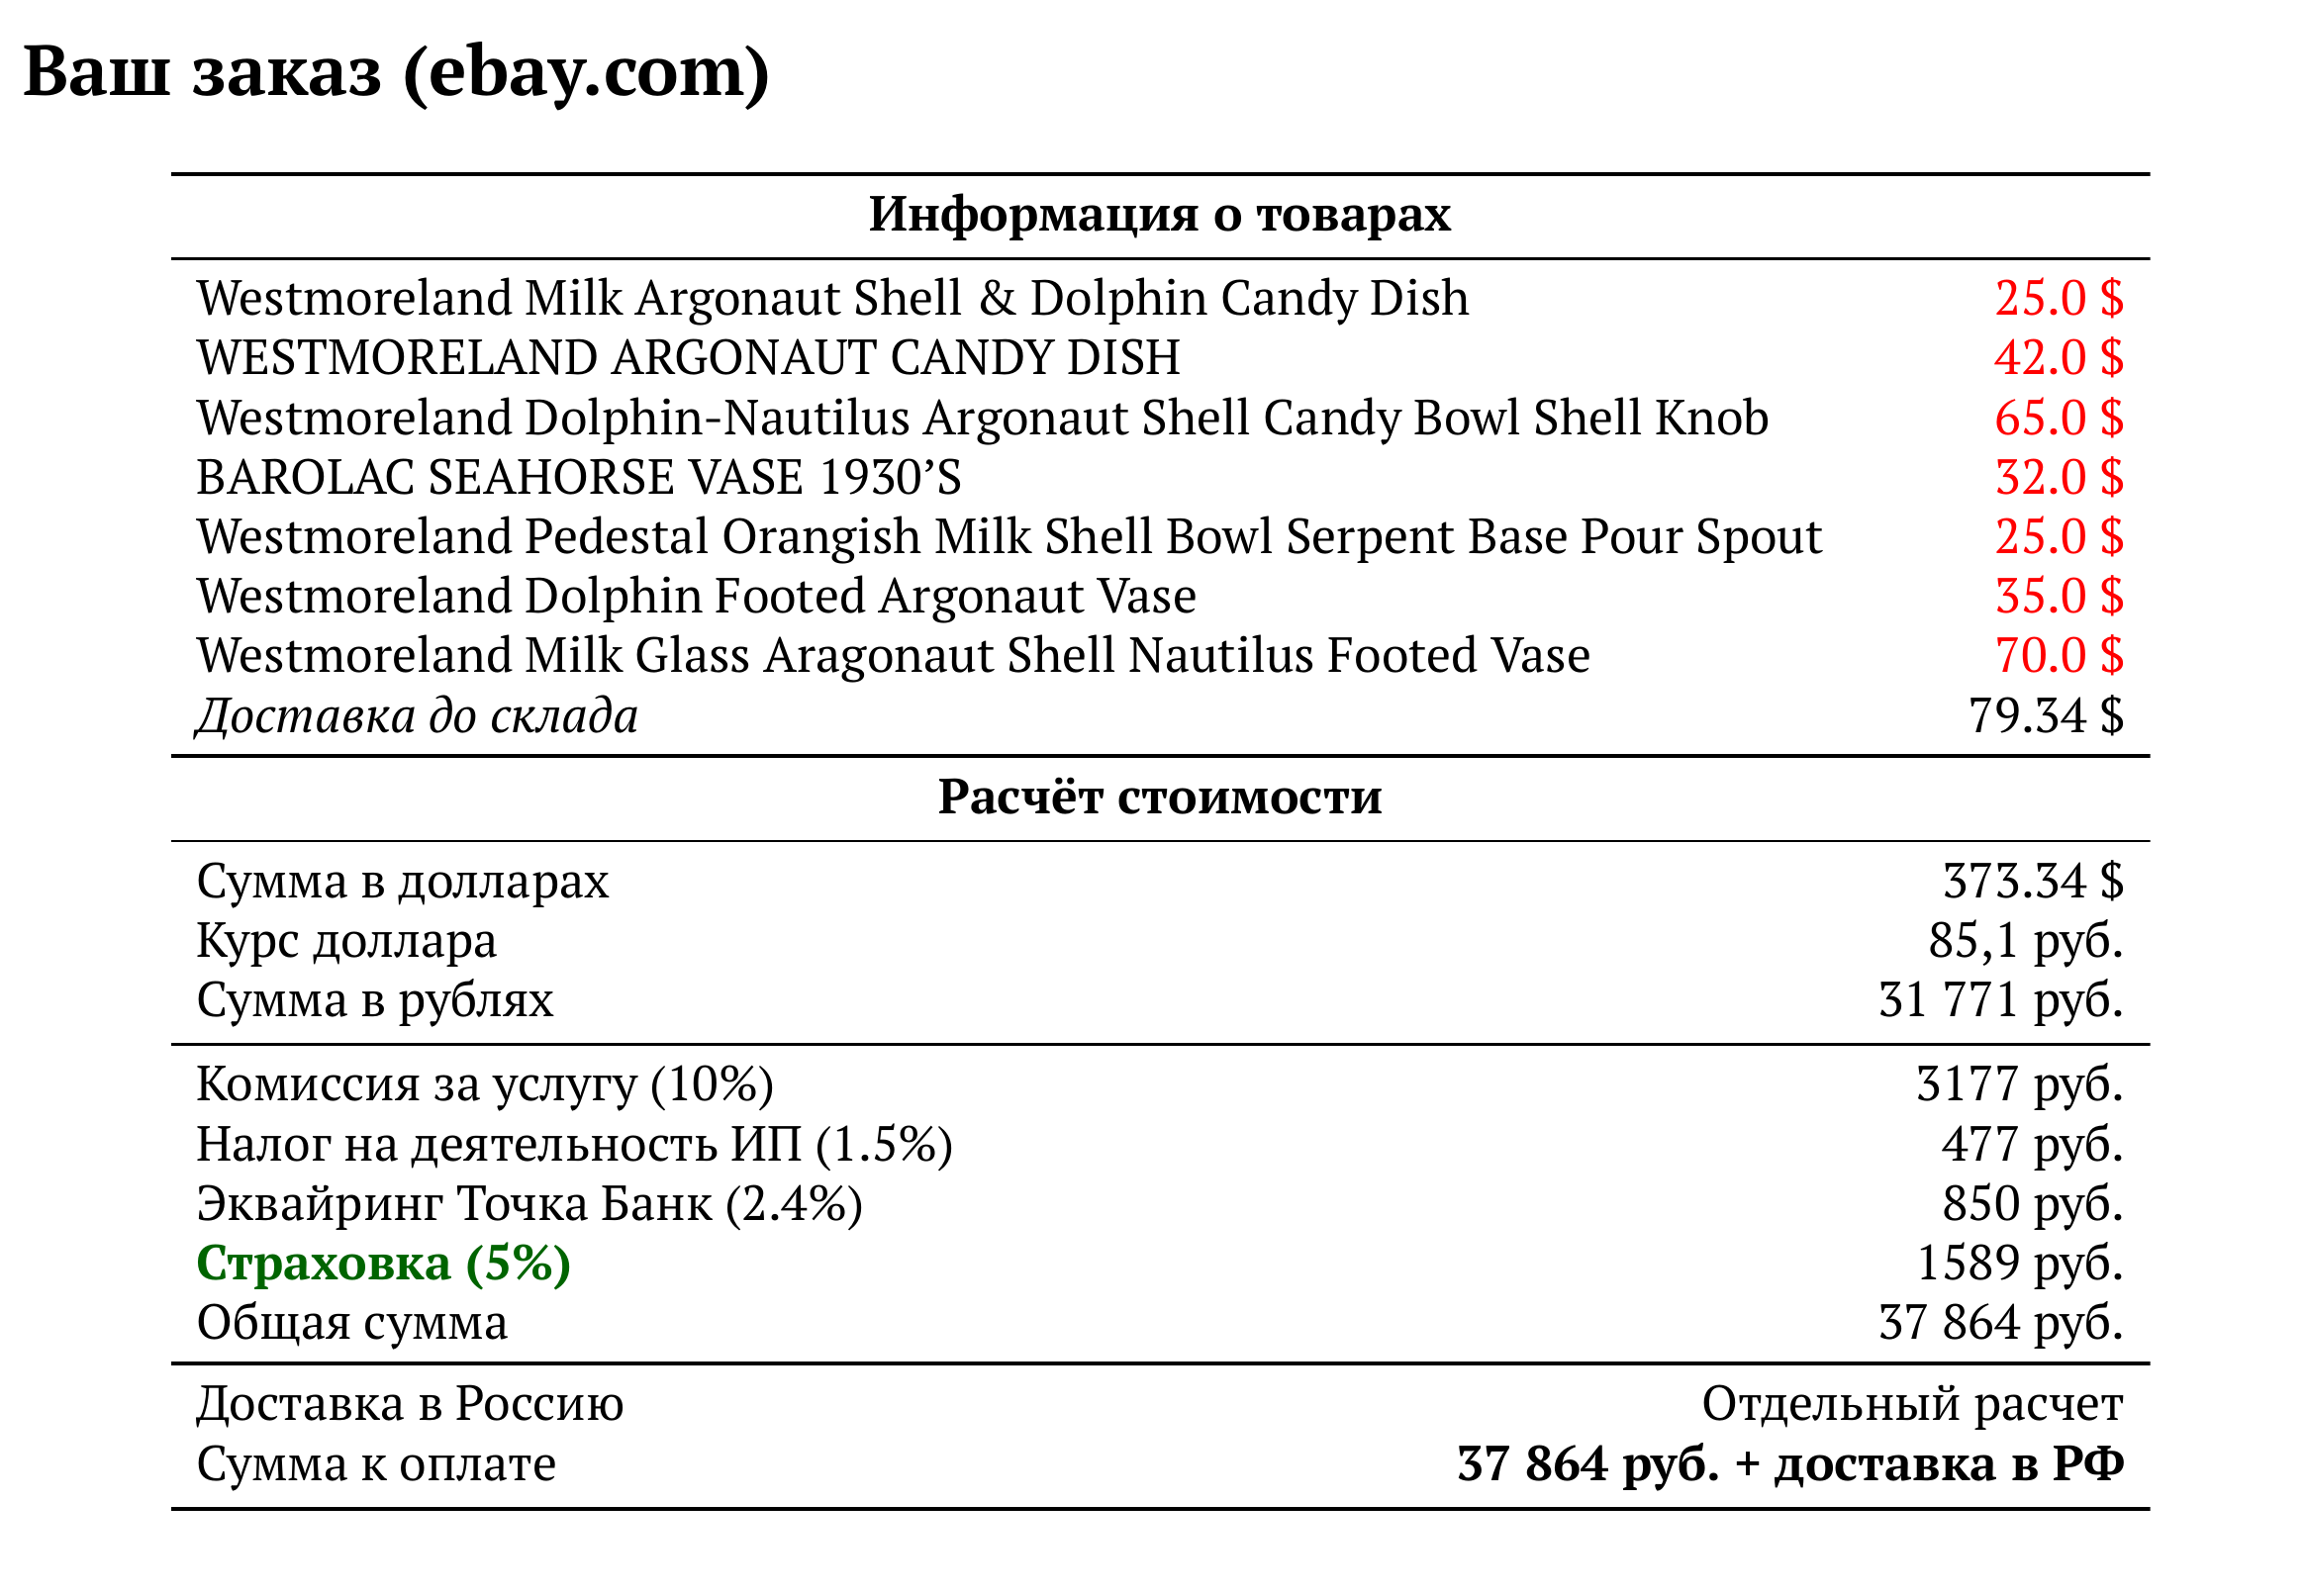Click the "Ваш заказ (ebay.com)" heading
This screenshot has height=1596, width=2306.
[x=396, y=72]
